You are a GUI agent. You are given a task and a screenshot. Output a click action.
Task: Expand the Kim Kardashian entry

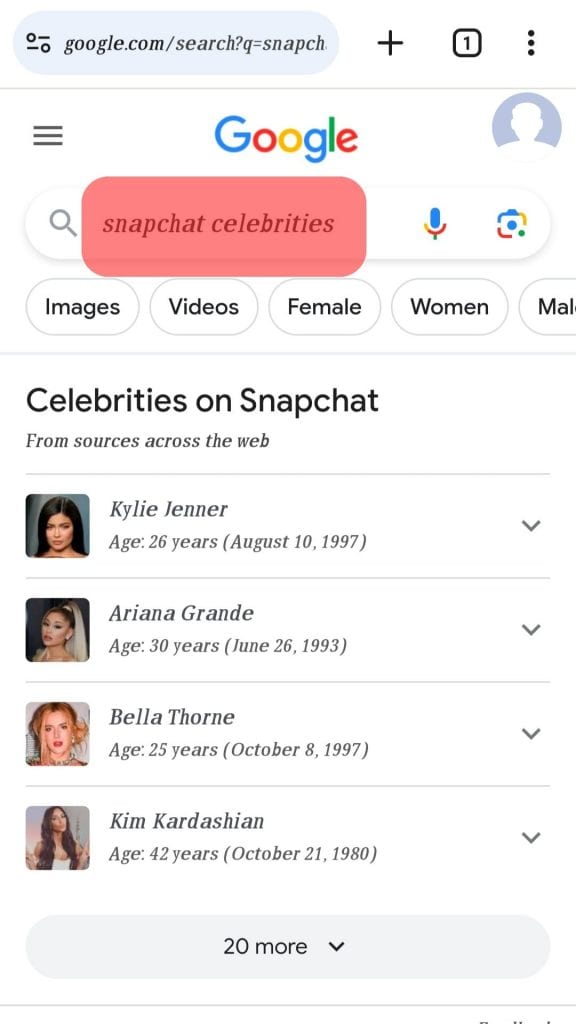coord(531,837)
